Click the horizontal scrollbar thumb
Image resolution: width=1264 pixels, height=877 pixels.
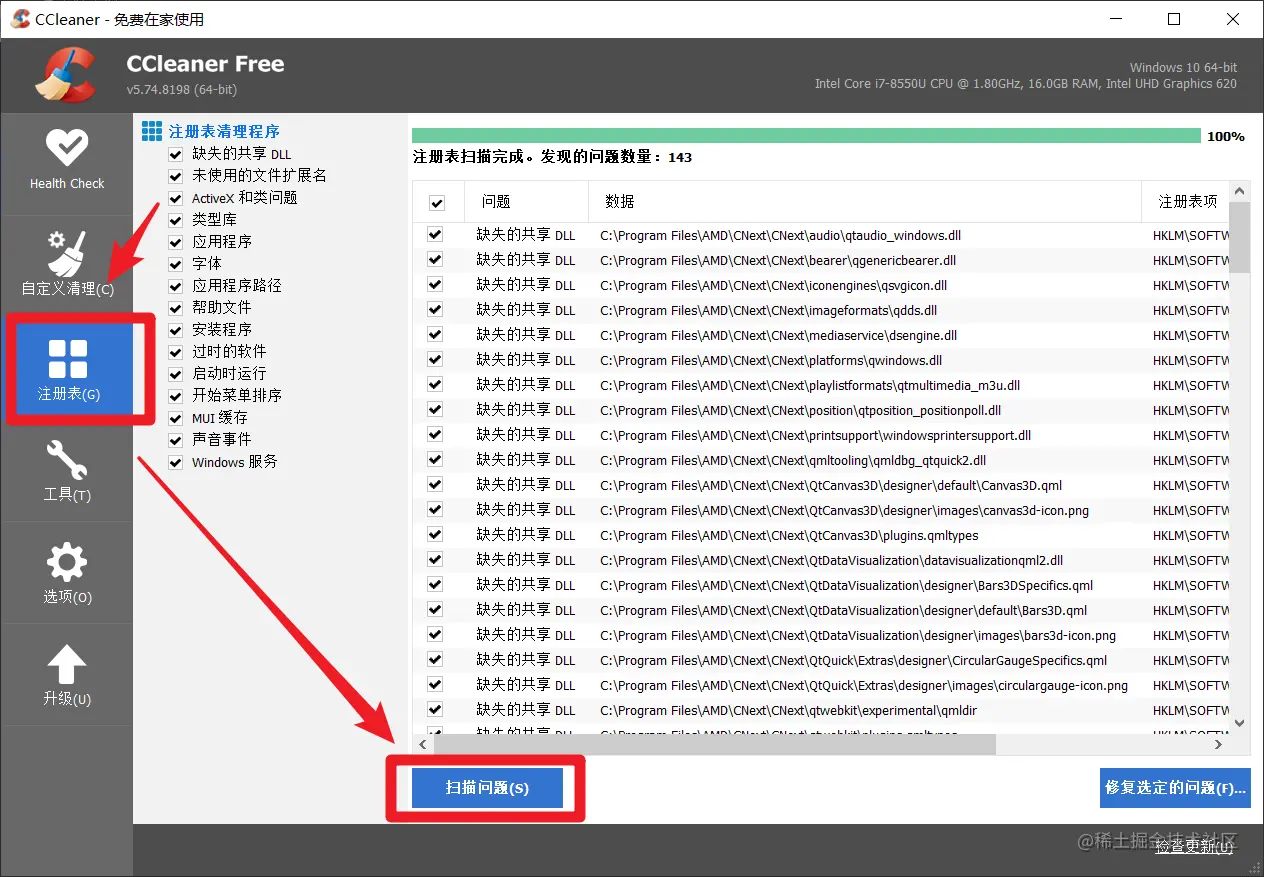point(714,744)
